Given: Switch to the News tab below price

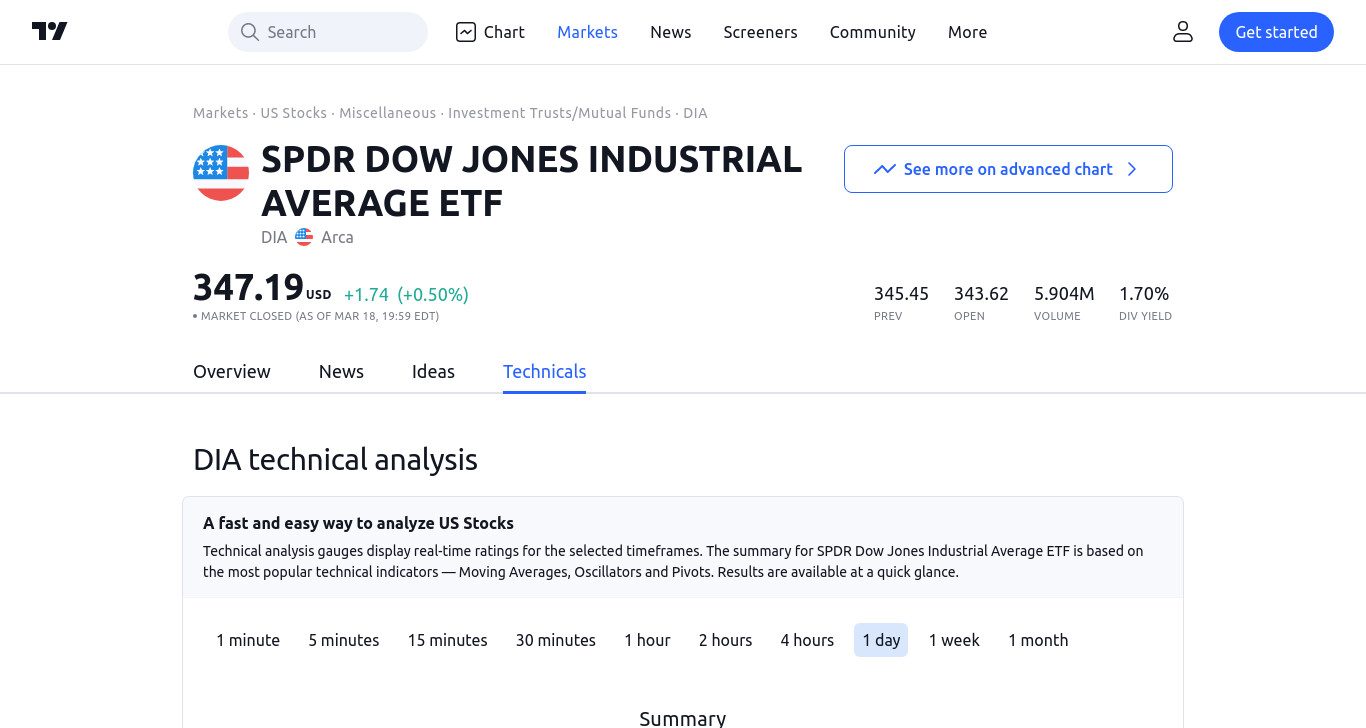Looking at the screenshot, I should tap(341, 371).
